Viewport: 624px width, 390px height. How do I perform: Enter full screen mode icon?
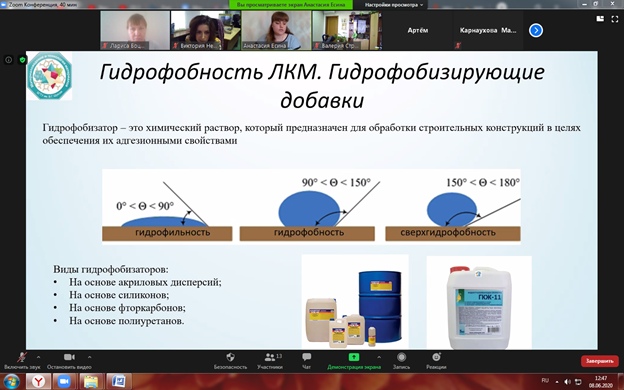(614, 19)
